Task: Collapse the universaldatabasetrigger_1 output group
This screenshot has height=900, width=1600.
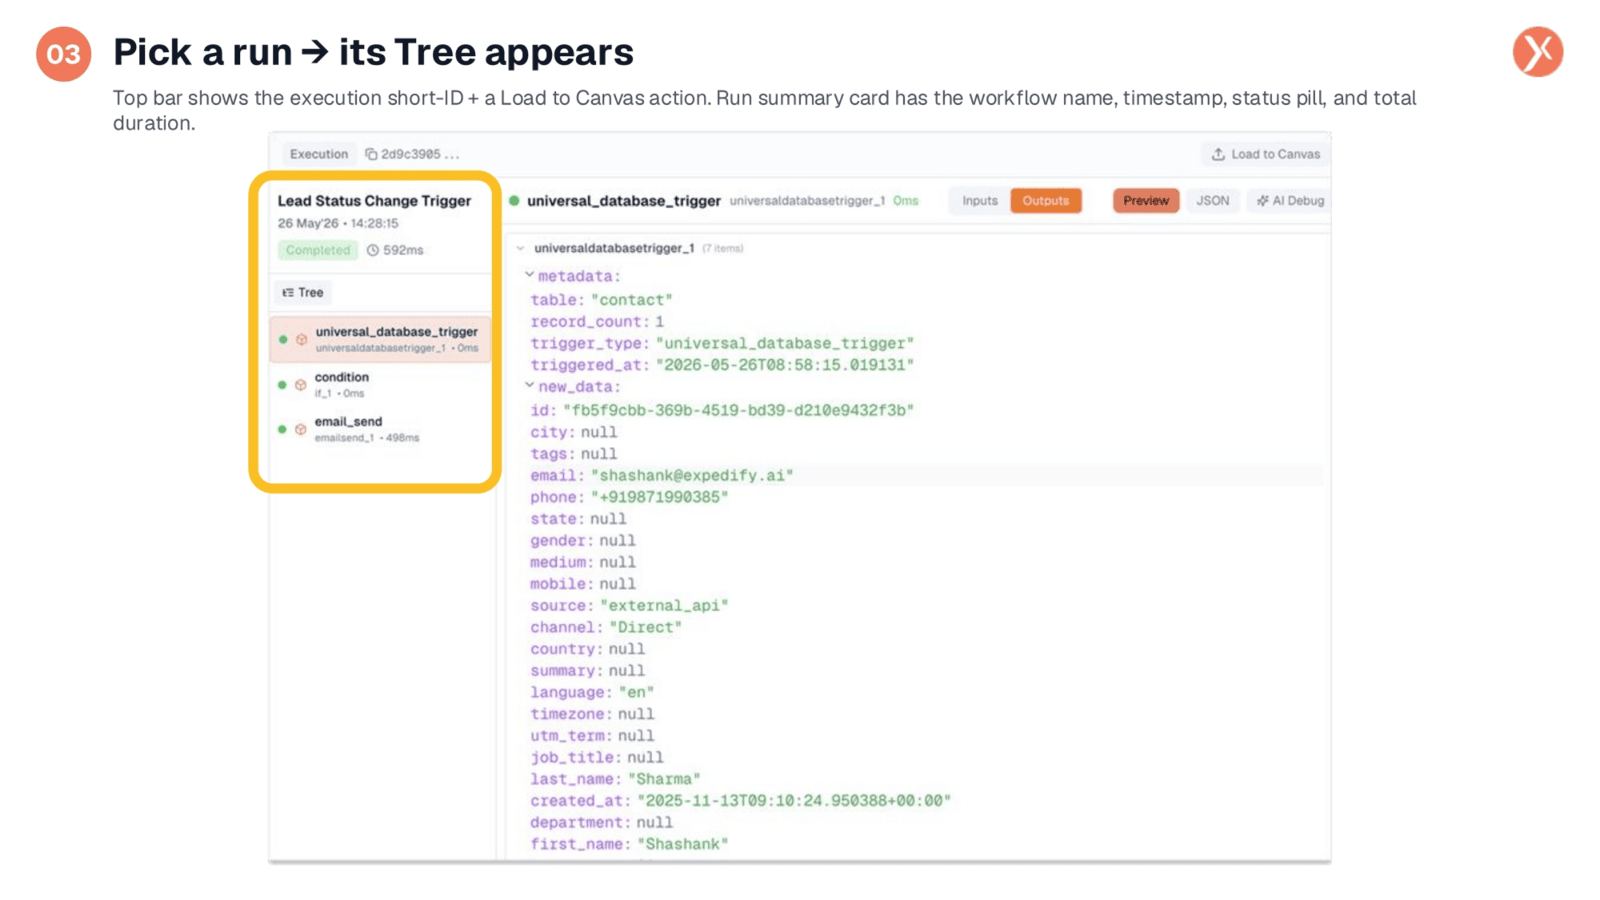Action: click(x=520, y=248)
